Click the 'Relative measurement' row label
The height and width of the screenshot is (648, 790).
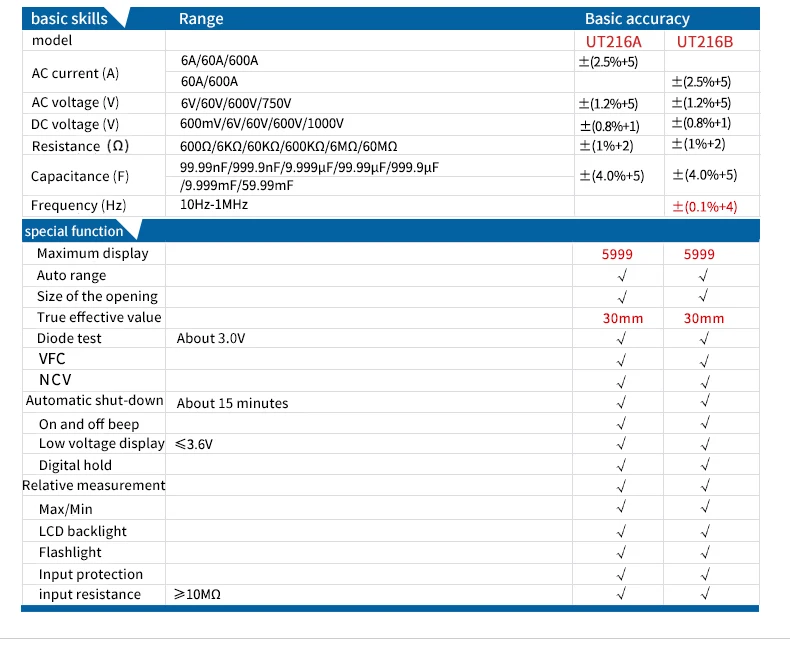(94, 485)
